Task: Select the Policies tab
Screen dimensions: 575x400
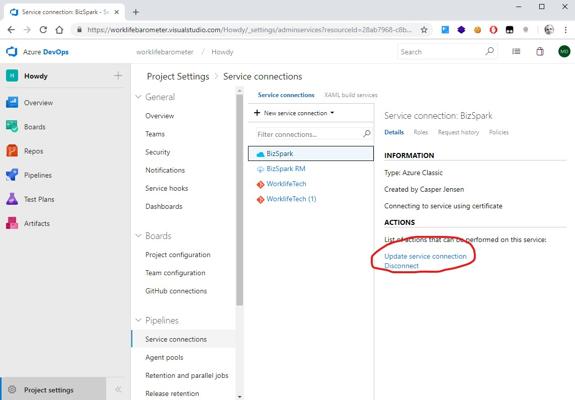Action: coord(499,132)
